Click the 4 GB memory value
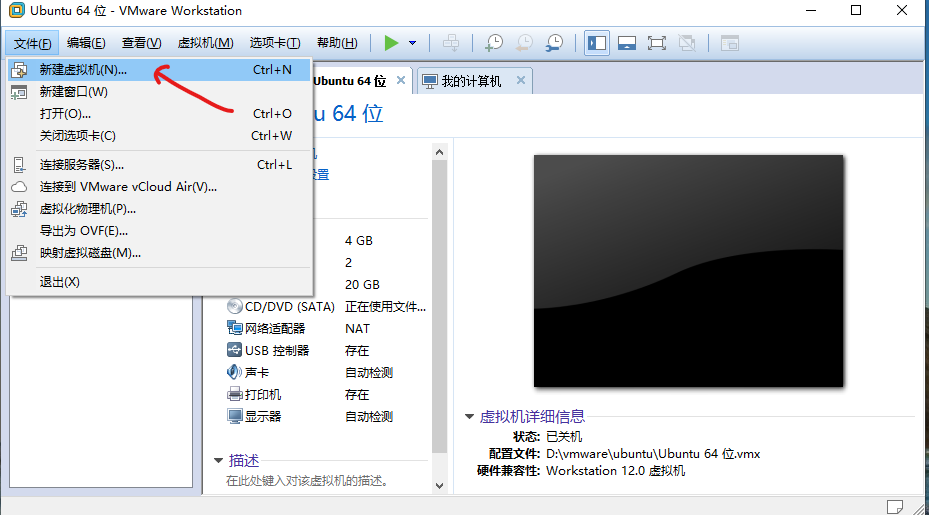 358,241
